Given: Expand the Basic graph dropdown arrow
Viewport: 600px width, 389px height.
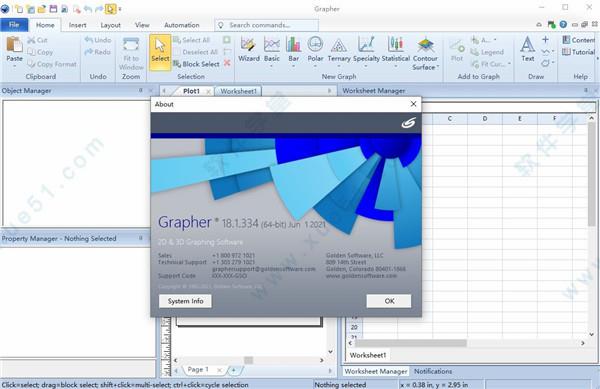Looking at the screenshot, I should click(x=272, y=66).
